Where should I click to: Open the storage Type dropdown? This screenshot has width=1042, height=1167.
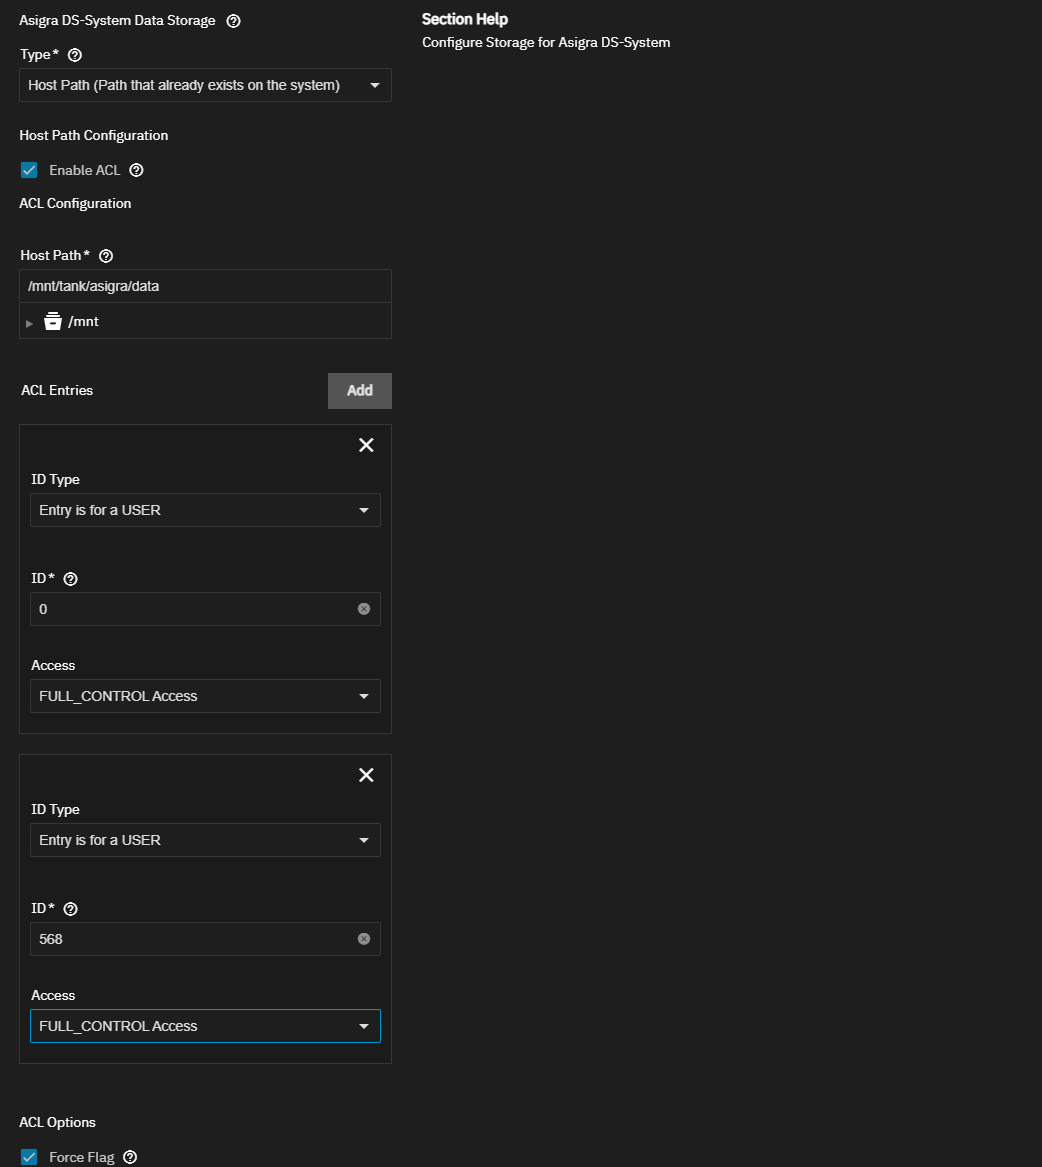coord(205,85)
